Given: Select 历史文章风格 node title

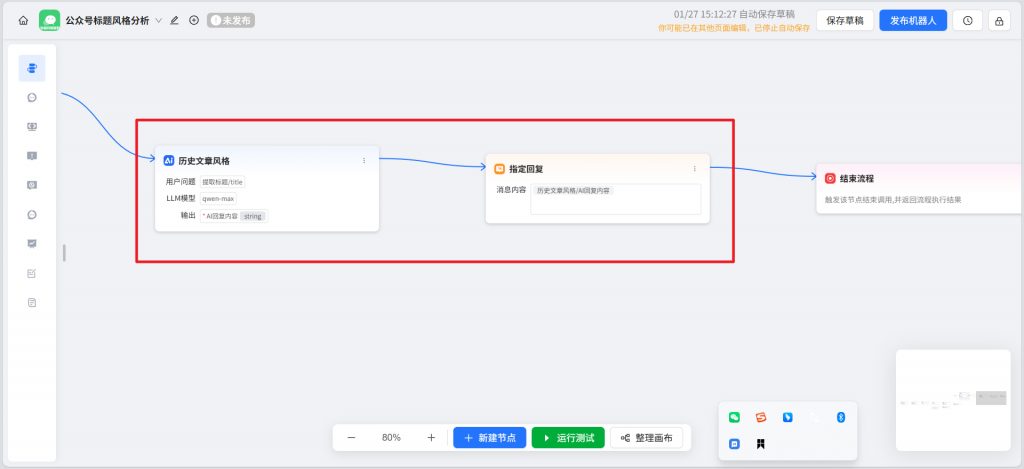Looking at the screenshot, I should point(204,161).
